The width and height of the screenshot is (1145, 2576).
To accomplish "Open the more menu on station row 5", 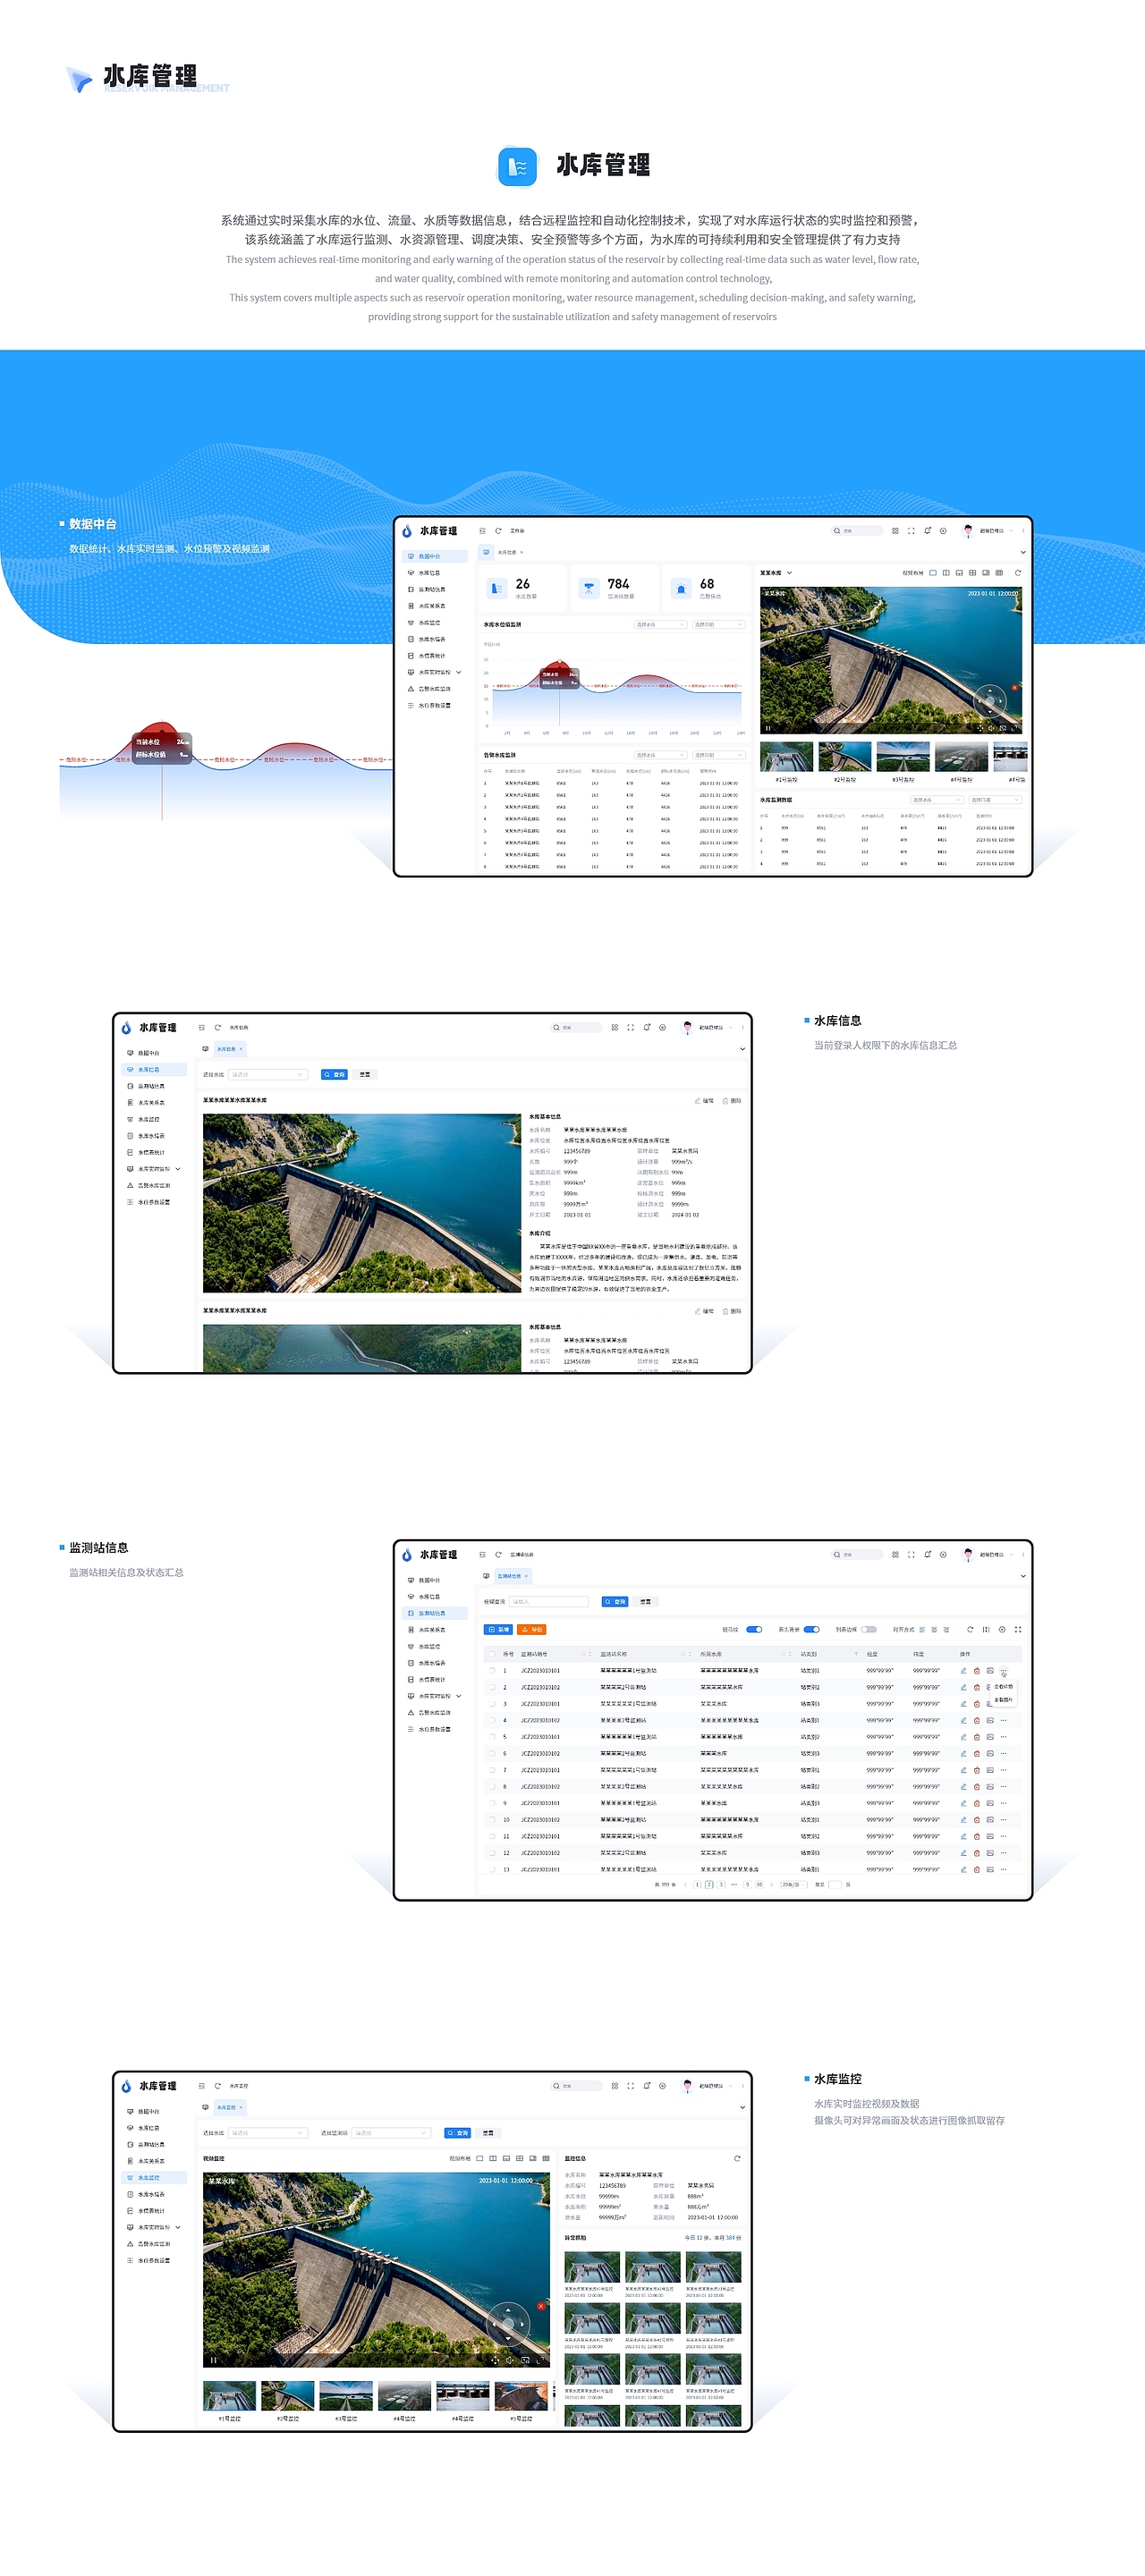I will click(x=1004, y=1736).
